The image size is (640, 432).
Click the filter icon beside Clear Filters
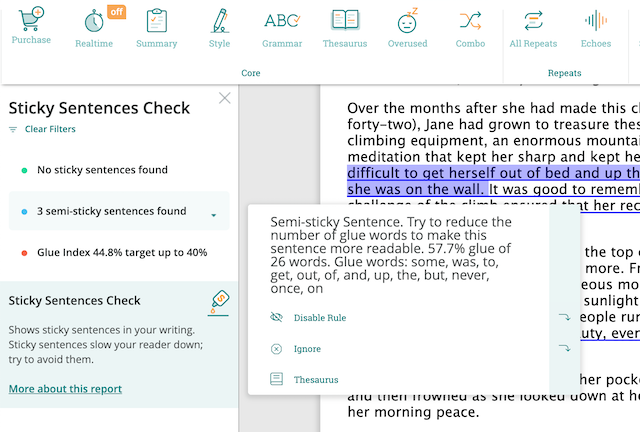tap(13, 129)
